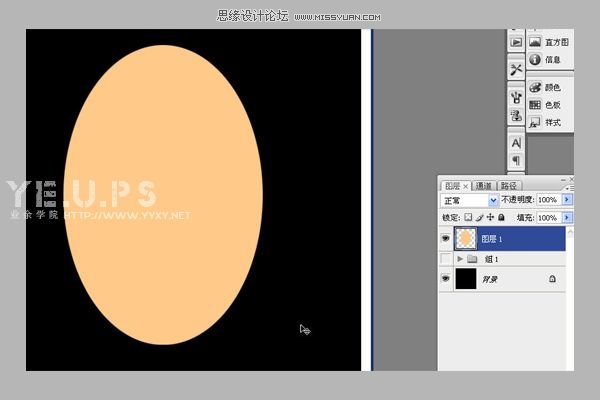
Task: Open the Character panel 'A' icon
Action: (516, 143)
